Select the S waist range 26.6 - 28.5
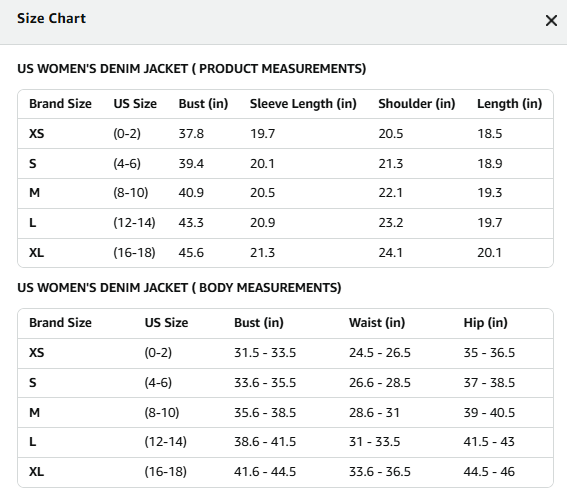 (x=380, y=383)
